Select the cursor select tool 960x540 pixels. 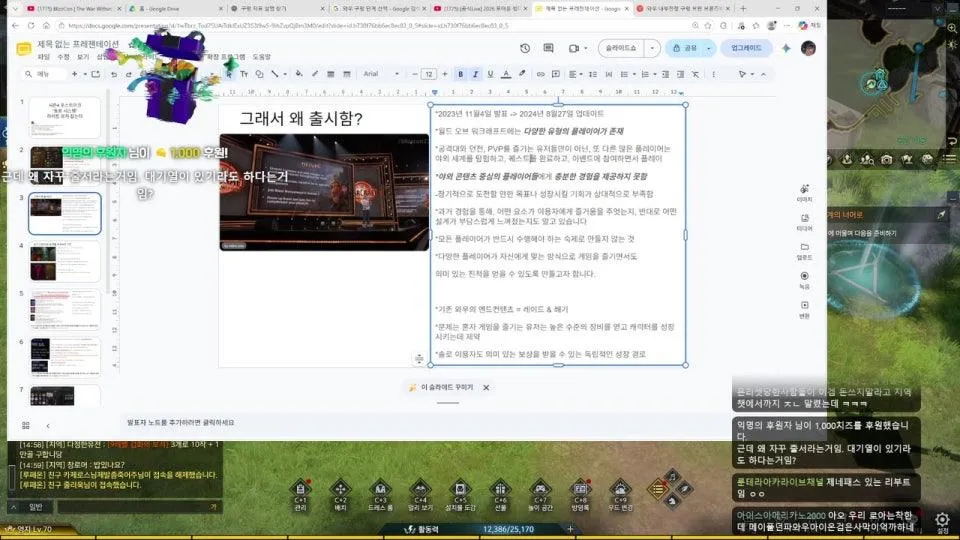coord(229,74)
